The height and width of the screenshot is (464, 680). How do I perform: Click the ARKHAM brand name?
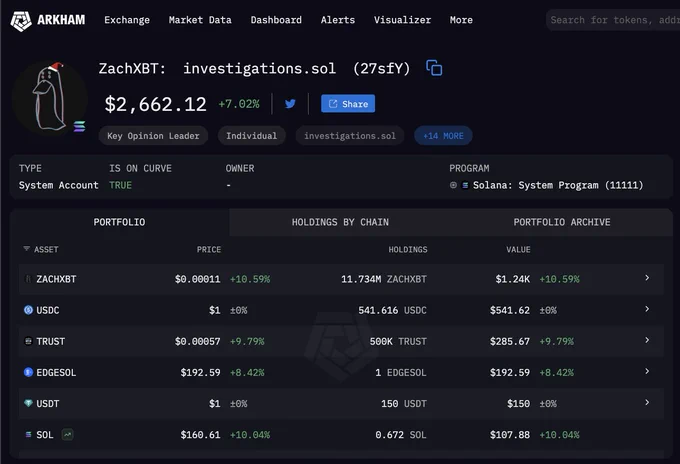point(61,20)
